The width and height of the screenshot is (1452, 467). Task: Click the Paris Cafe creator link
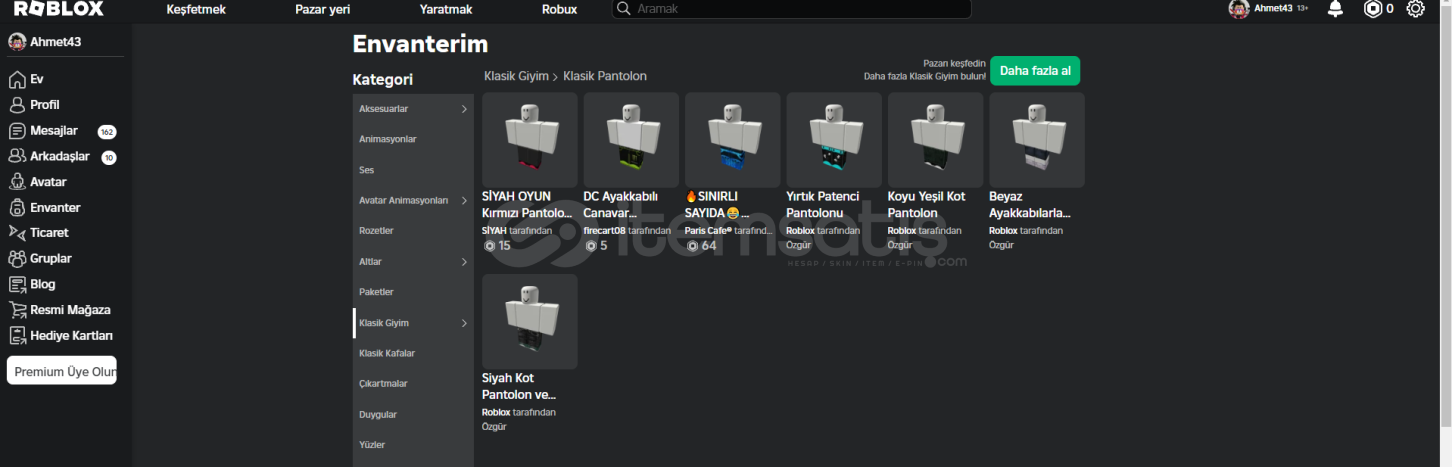click(x=708, y=231)
